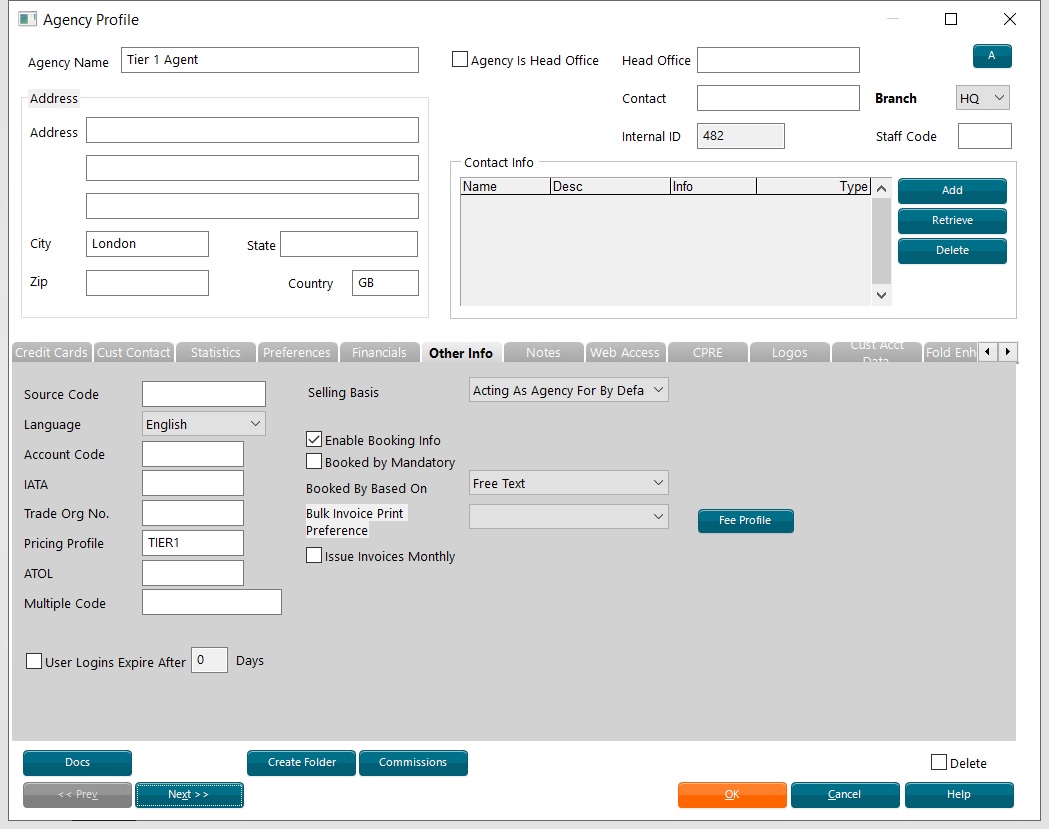This screenshot has height=829, width=1049.
Task: Click the Docs button
Action: click(78, 762)
